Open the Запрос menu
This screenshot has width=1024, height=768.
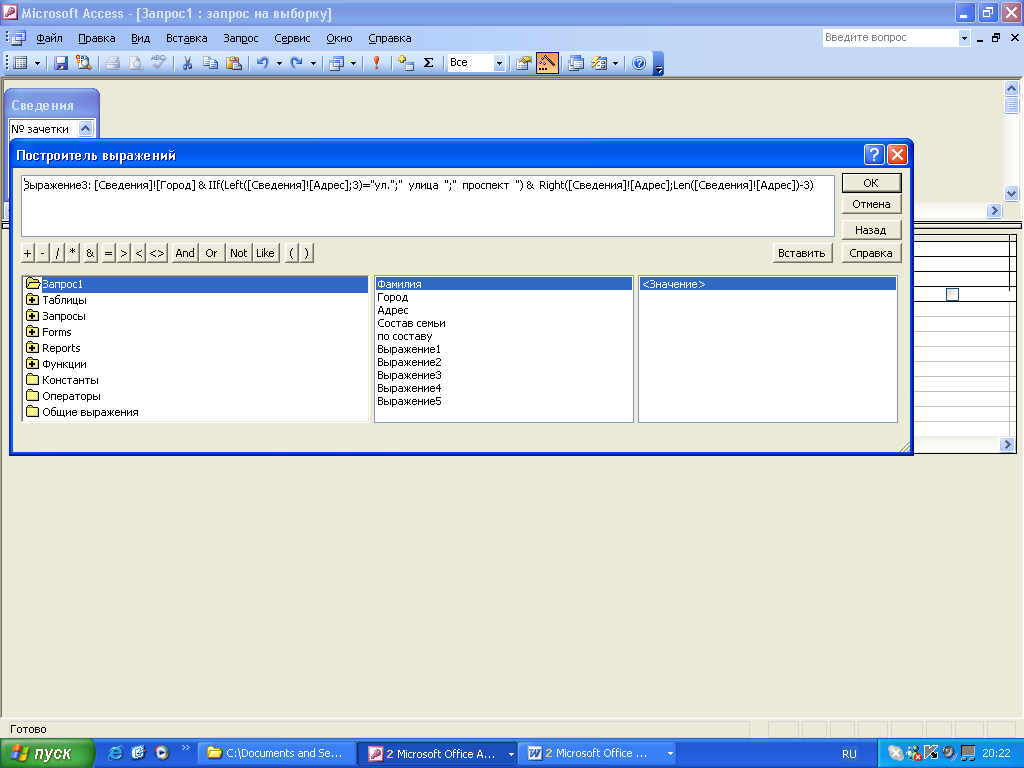coord(241,38)
